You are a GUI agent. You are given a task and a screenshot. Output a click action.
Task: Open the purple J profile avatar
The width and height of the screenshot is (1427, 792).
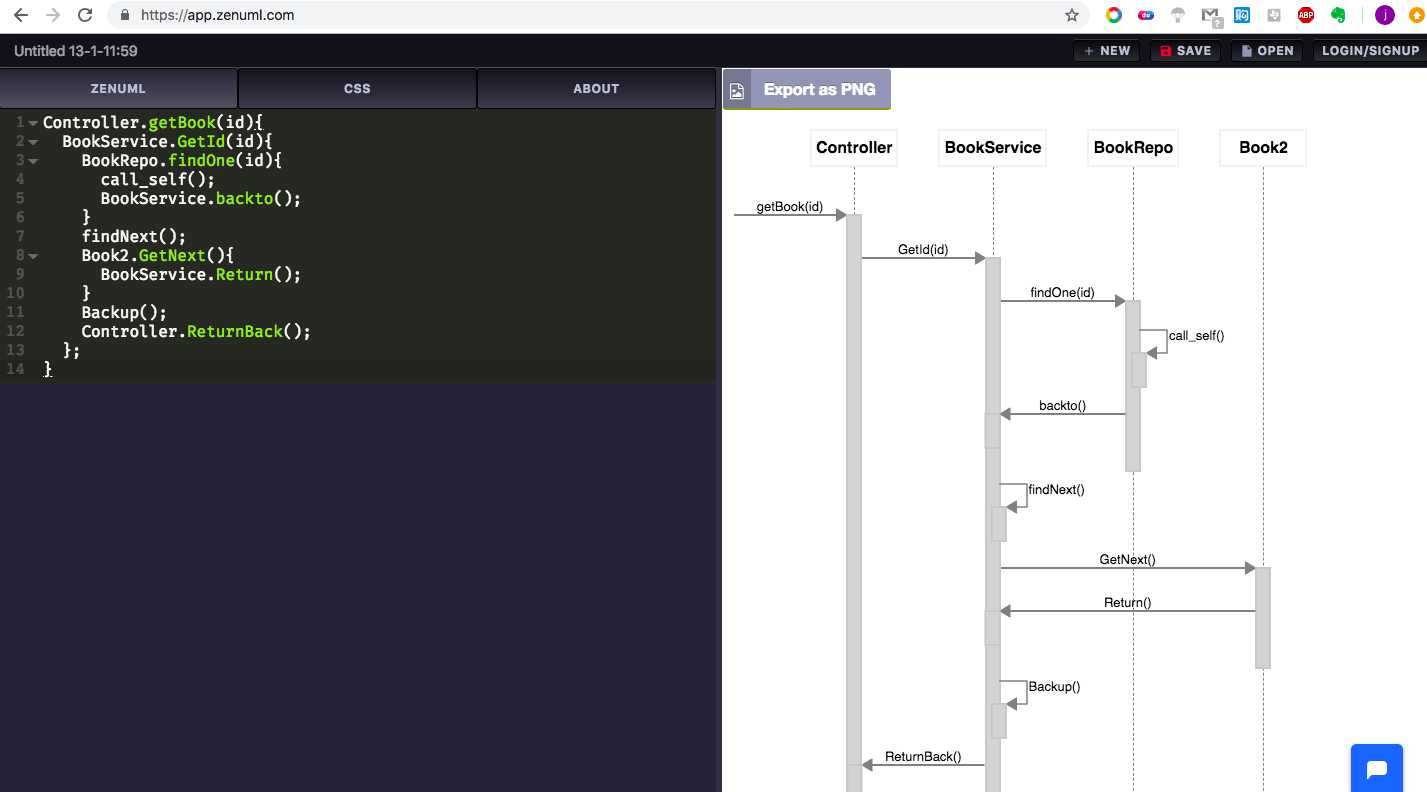(x=1385, y=15)
